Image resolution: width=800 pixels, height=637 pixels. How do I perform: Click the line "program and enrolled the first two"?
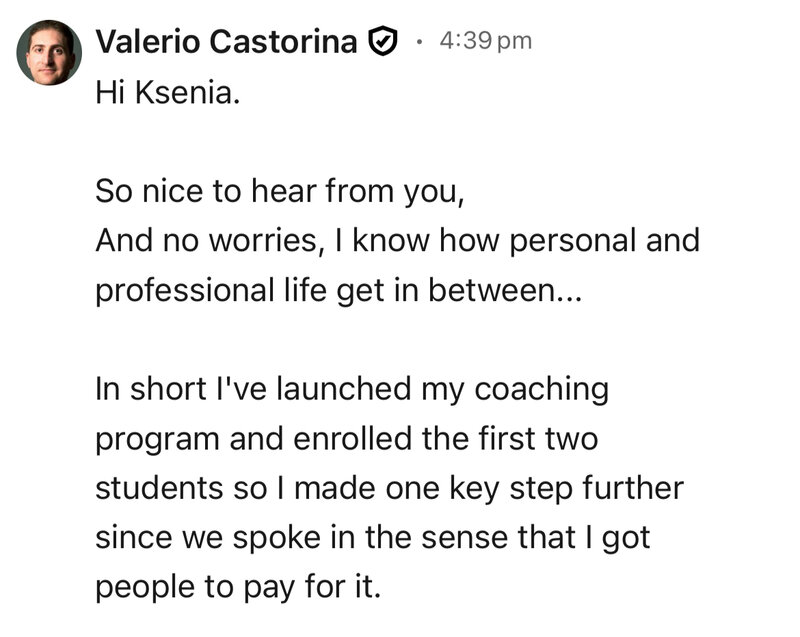point(346,439)
